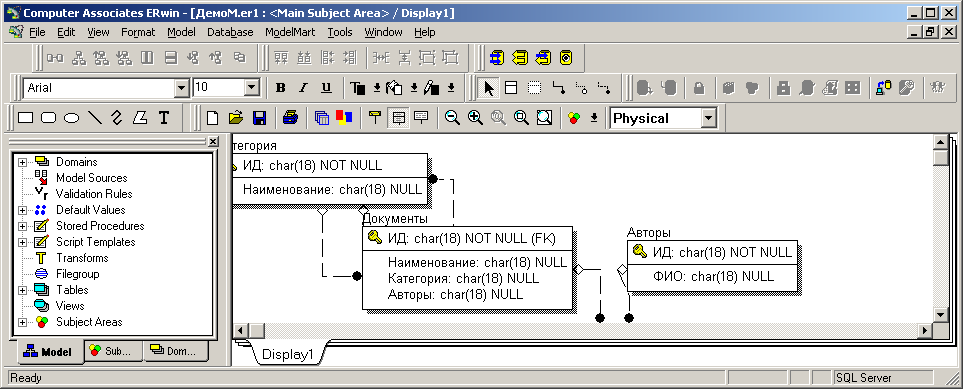The image size is (963, 389).
Task: Open the ModelMart menu
Action: pos(290,32)
